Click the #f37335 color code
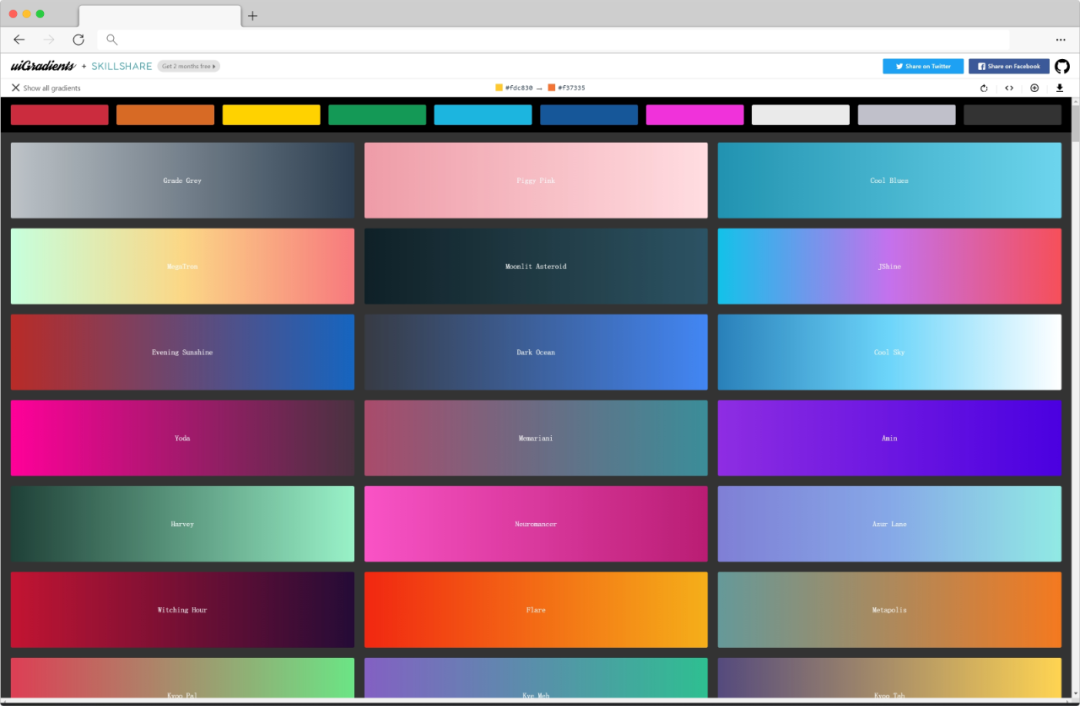The height and width of the screenshot is (706, 1080). click(571, 87)
